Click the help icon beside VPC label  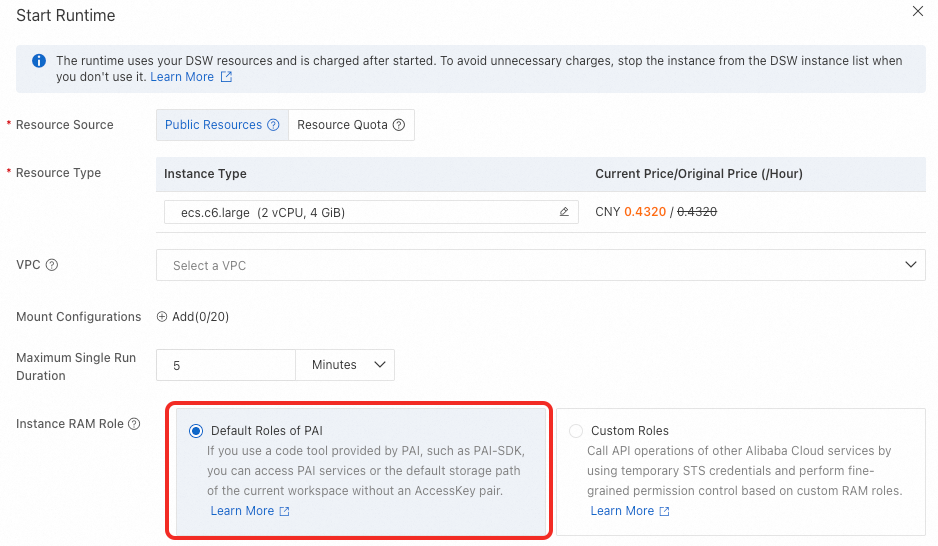52,265
